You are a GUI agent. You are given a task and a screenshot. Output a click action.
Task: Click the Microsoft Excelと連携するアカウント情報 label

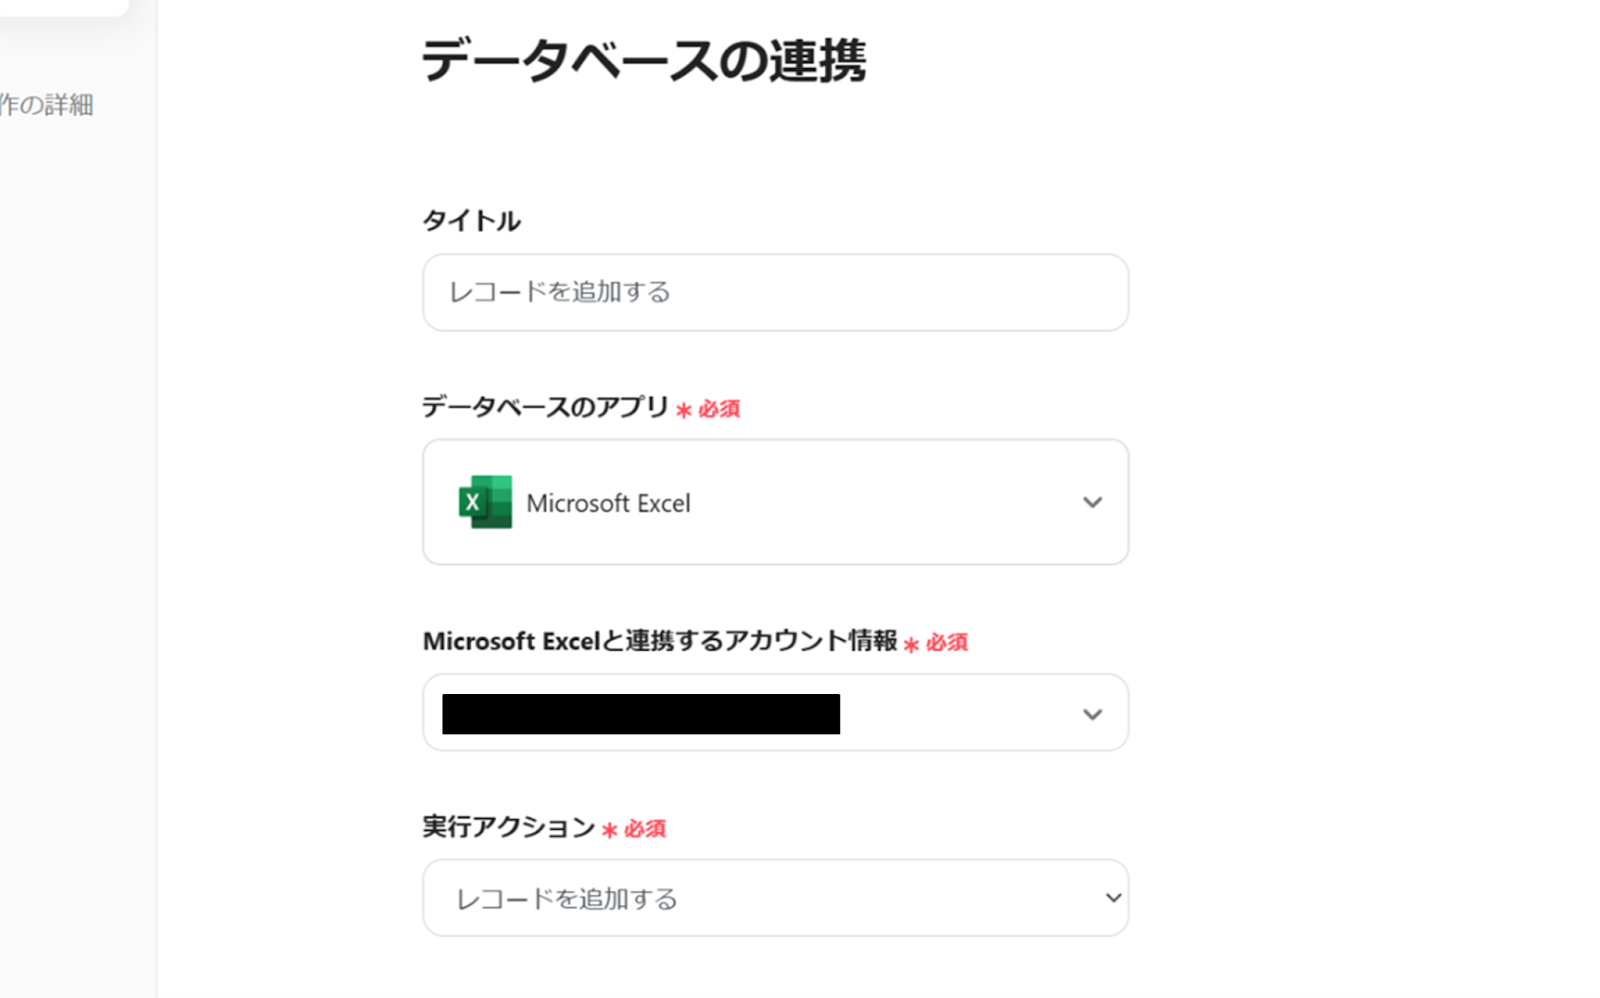click(660, 641)
